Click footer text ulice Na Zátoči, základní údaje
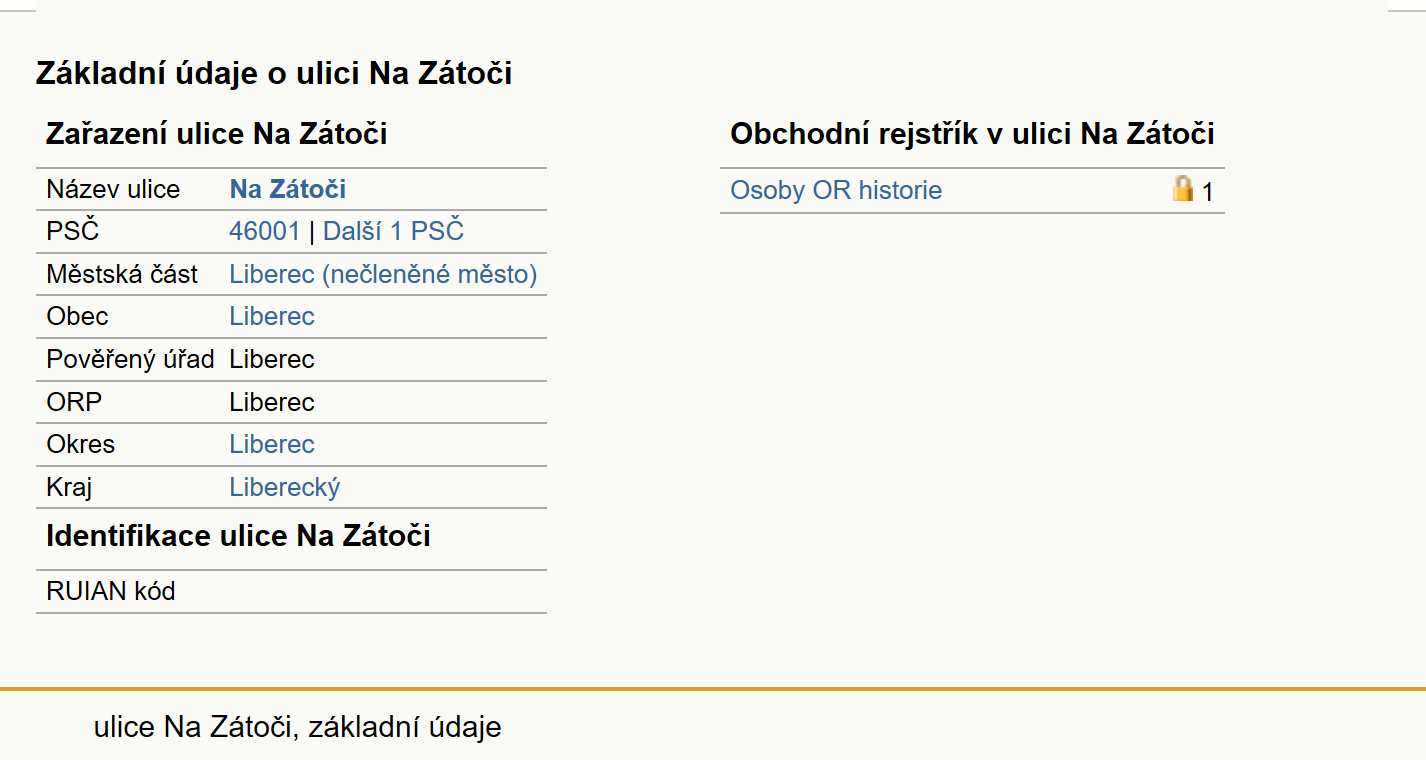Image resolution: width=1426 pixels, height=760 pixels. tap(298, 727)
